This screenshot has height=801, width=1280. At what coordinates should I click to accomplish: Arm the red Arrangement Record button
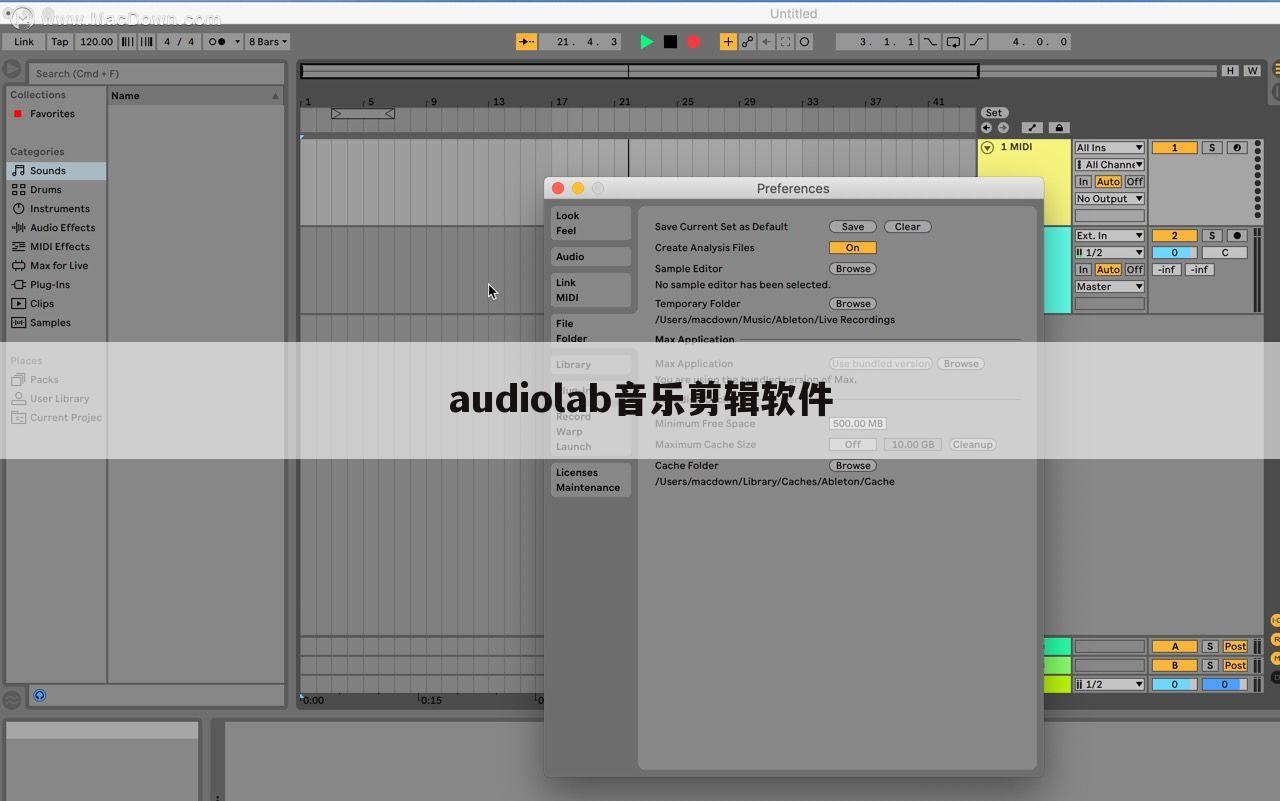point(693,42)
